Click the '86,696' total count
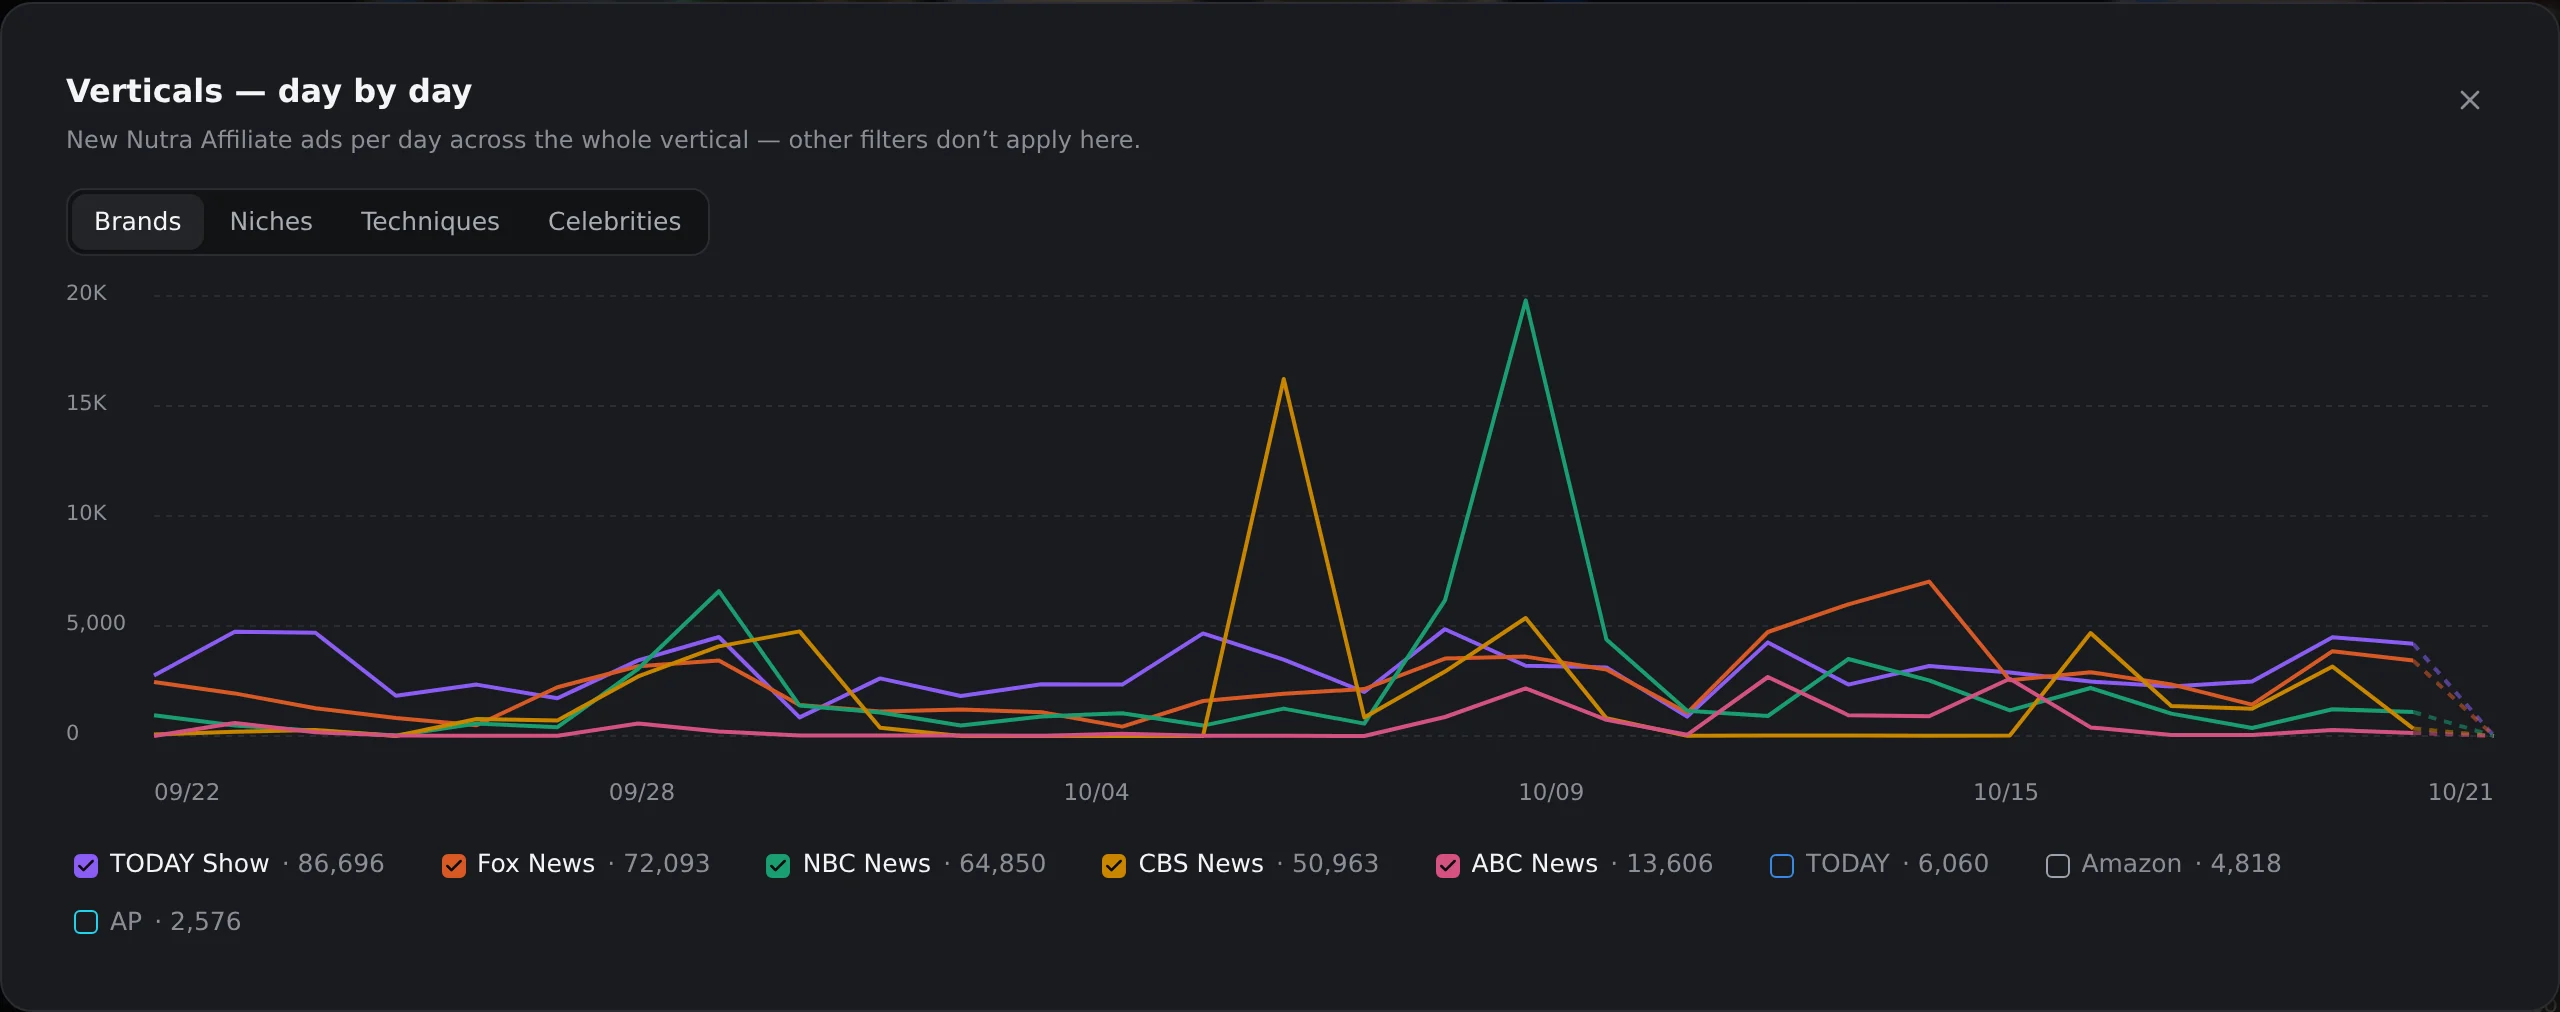Screen dimensions: 2560x1012 click(x=341, y=863)
